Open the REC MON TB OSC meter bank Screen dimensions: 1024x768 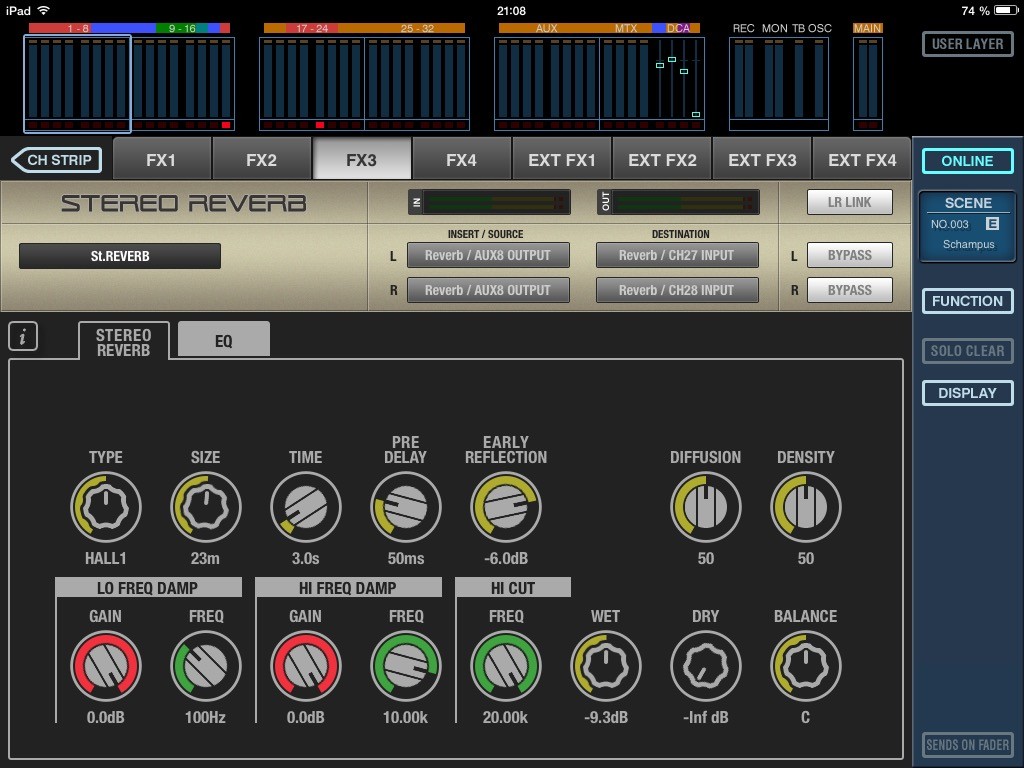click(778, 83)
